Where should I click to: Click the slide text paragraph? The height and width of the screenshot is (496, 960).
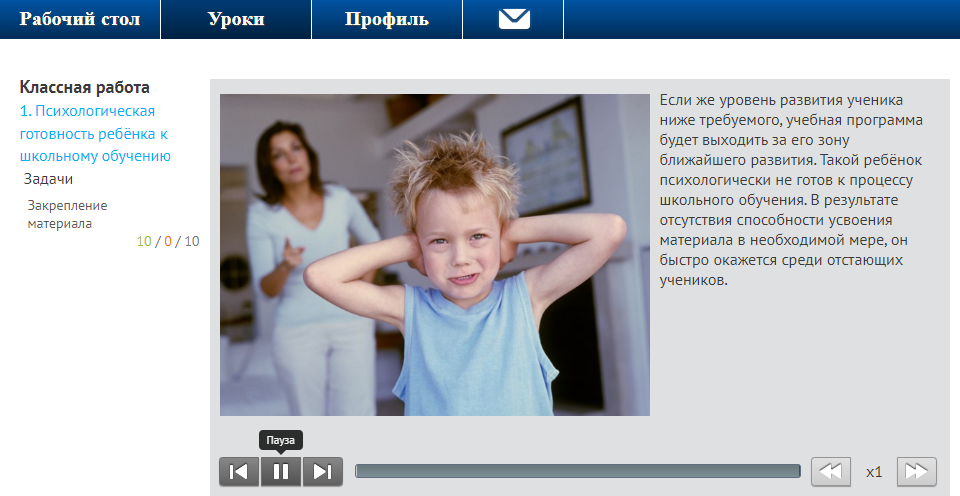coord(793,190)
